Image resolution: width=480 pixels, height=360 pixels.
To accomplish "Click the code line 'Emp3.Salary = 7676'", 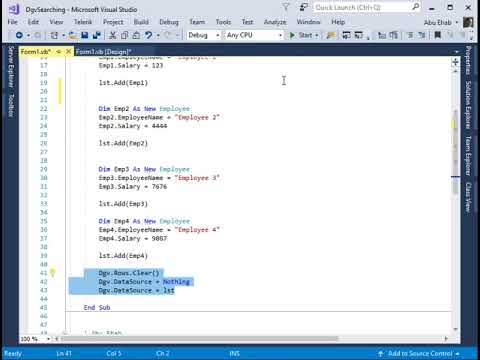I will pyautogui.click(x=133, y=187).
